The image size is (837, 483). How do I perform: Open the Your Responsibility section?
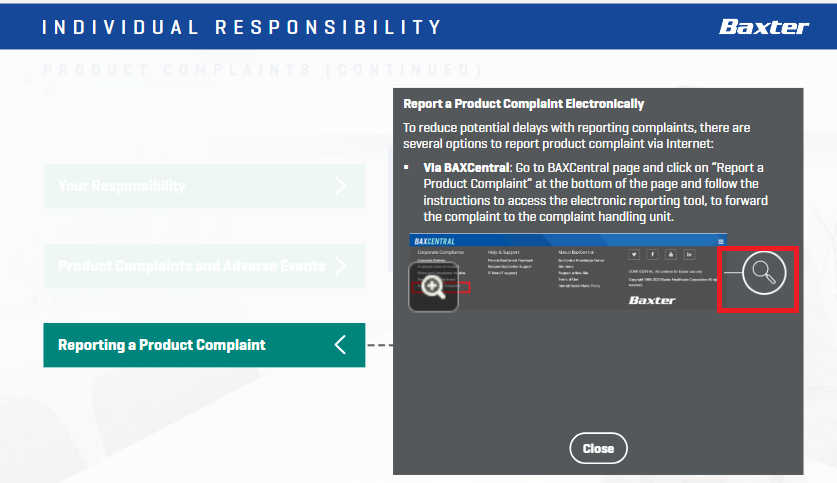(204, 186)
